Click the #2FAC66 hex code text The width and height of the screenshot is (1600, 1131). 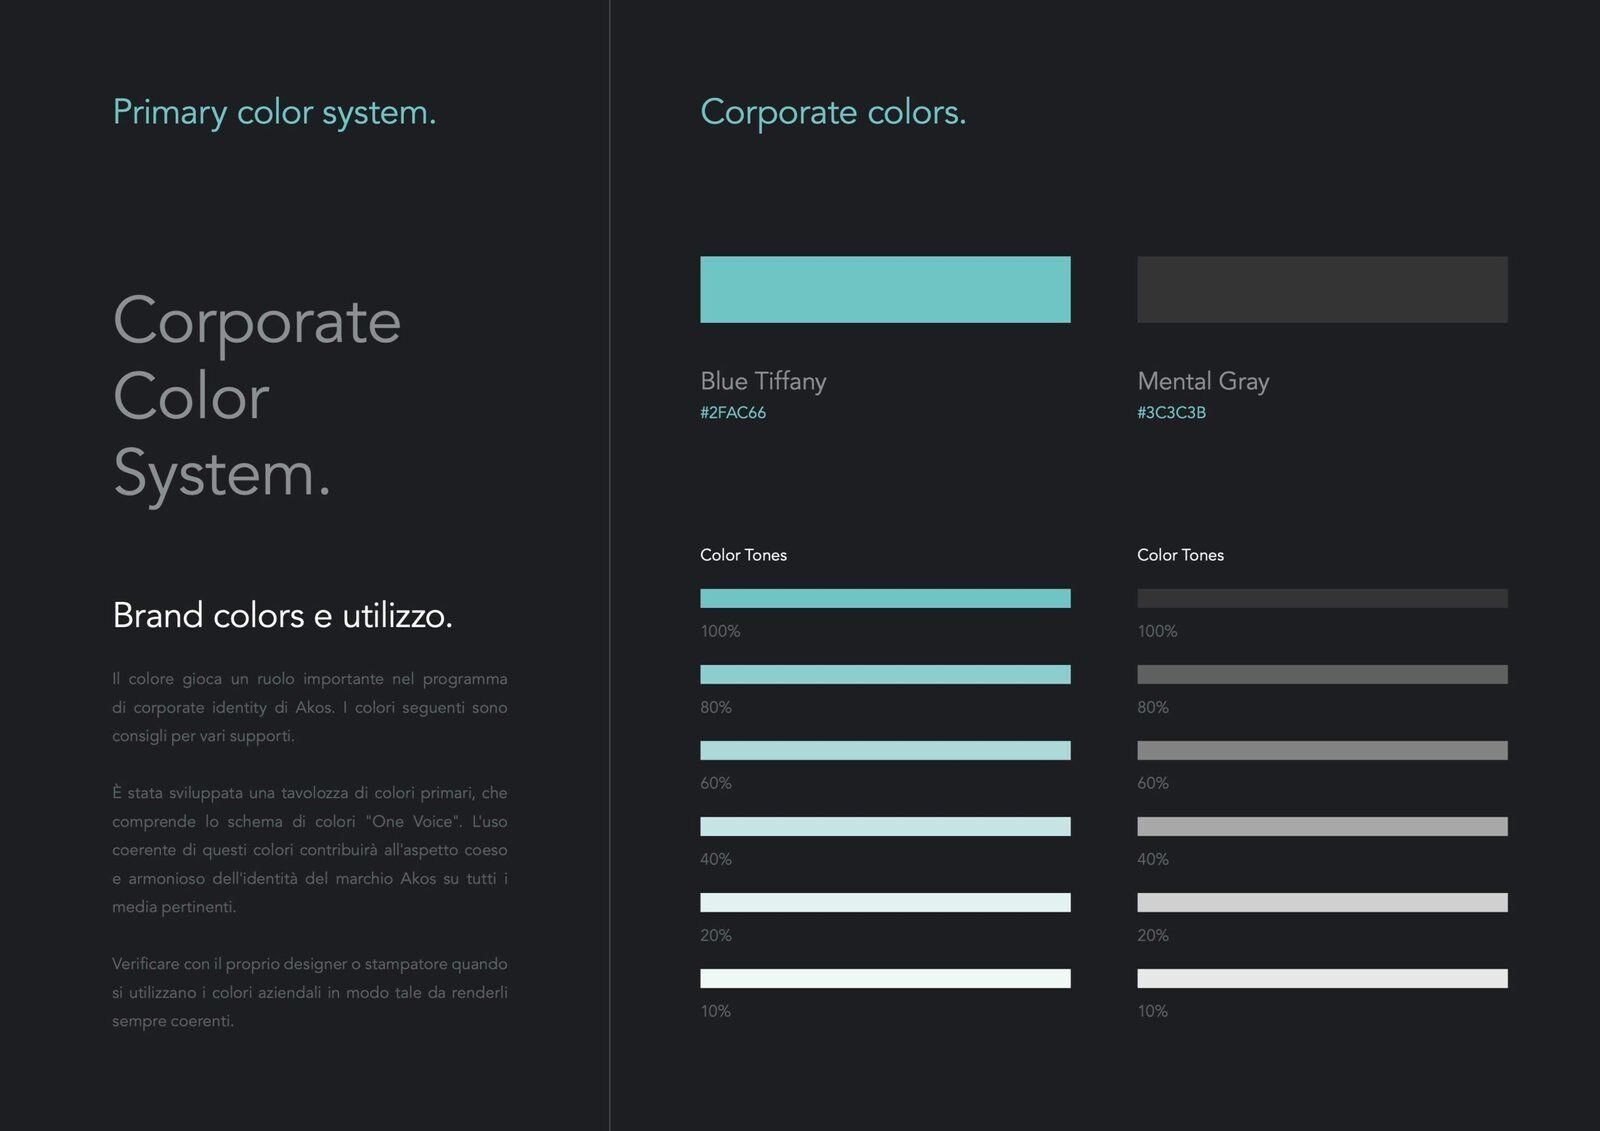pos(733,412)
